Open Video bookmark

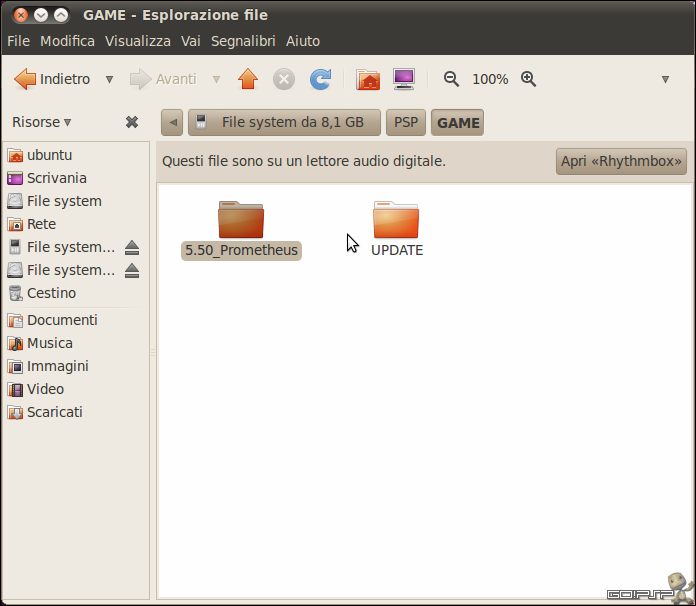(45, 390)
